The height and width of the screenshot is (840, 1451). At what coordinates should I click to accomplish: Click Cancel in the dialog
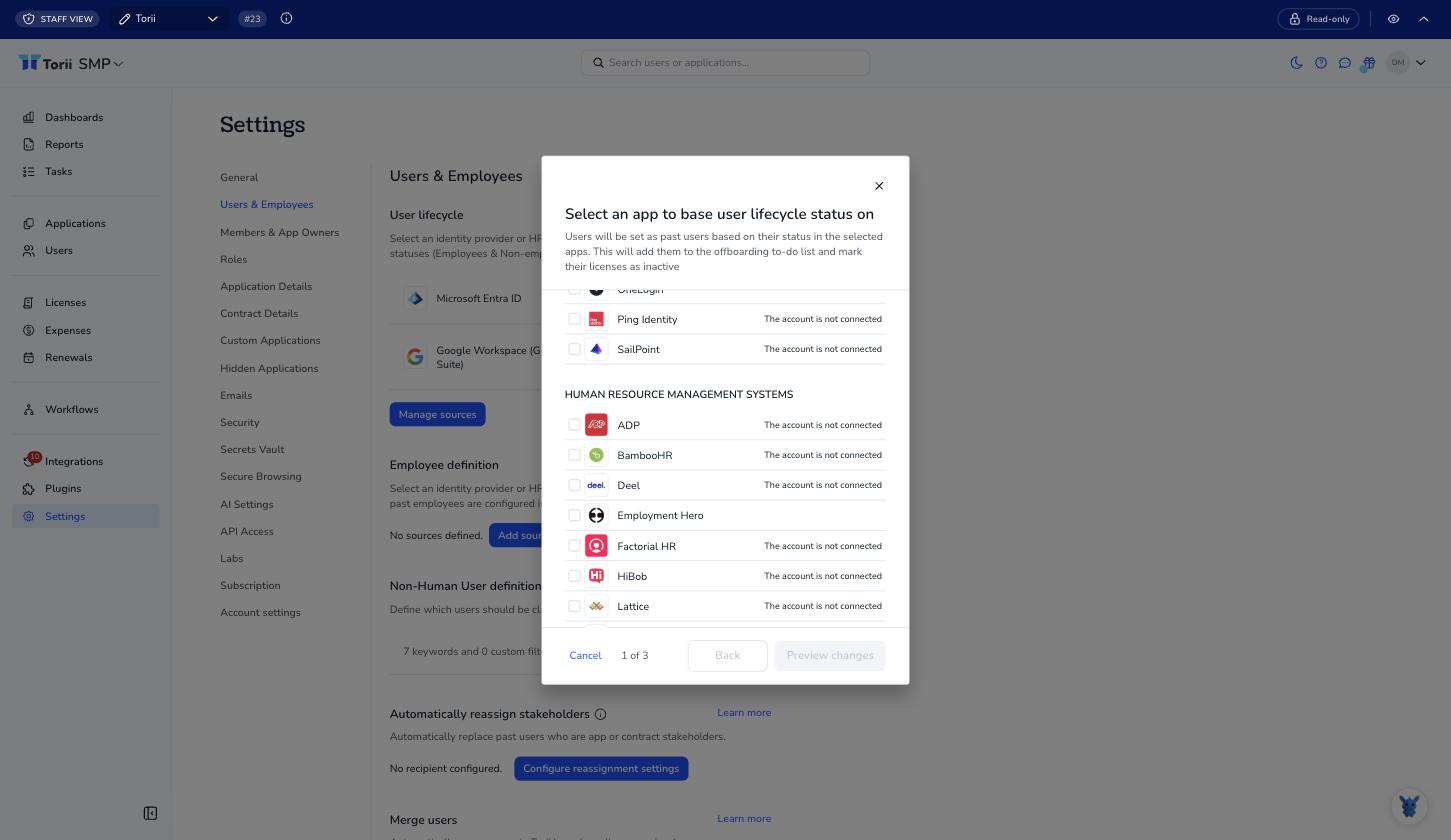(585, 656)
